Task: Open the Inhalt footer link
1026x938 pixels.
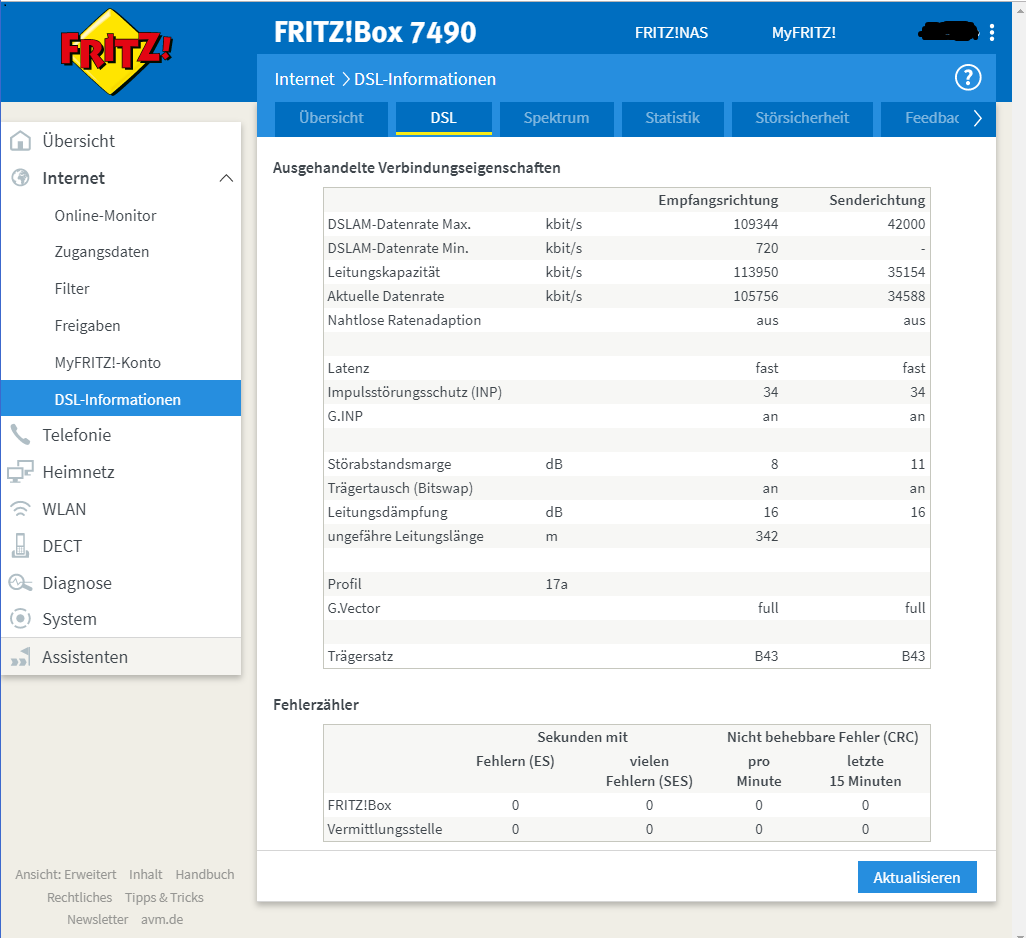Action: coord(145,875)
